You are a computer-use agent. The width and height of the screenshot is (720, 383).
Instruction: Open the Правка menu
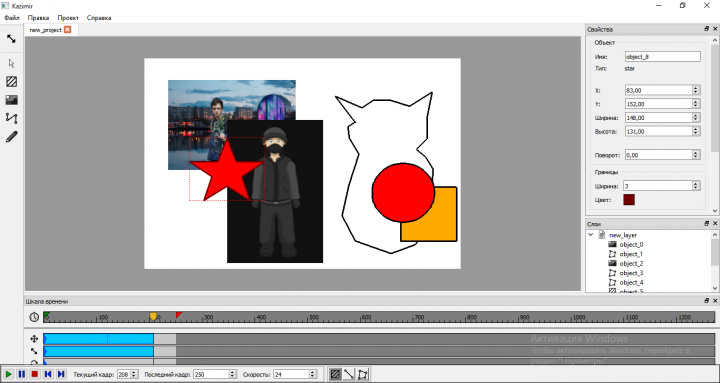[38, 18]
